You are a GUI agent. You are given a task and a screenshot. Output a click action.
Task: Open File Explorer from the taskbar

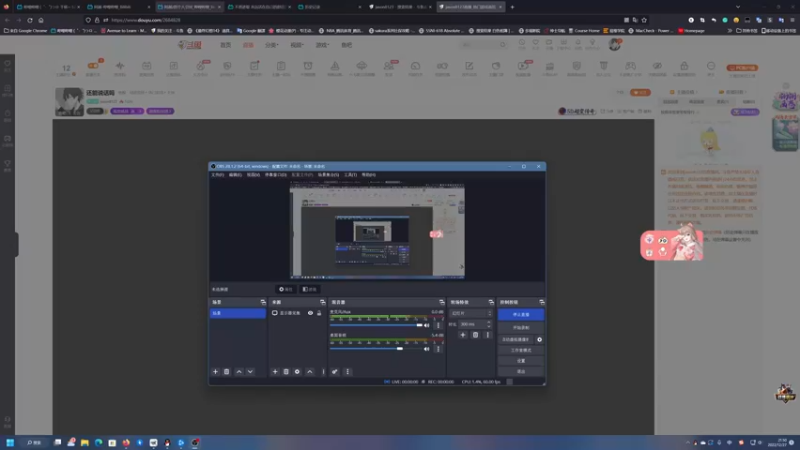tap(85, 442)
